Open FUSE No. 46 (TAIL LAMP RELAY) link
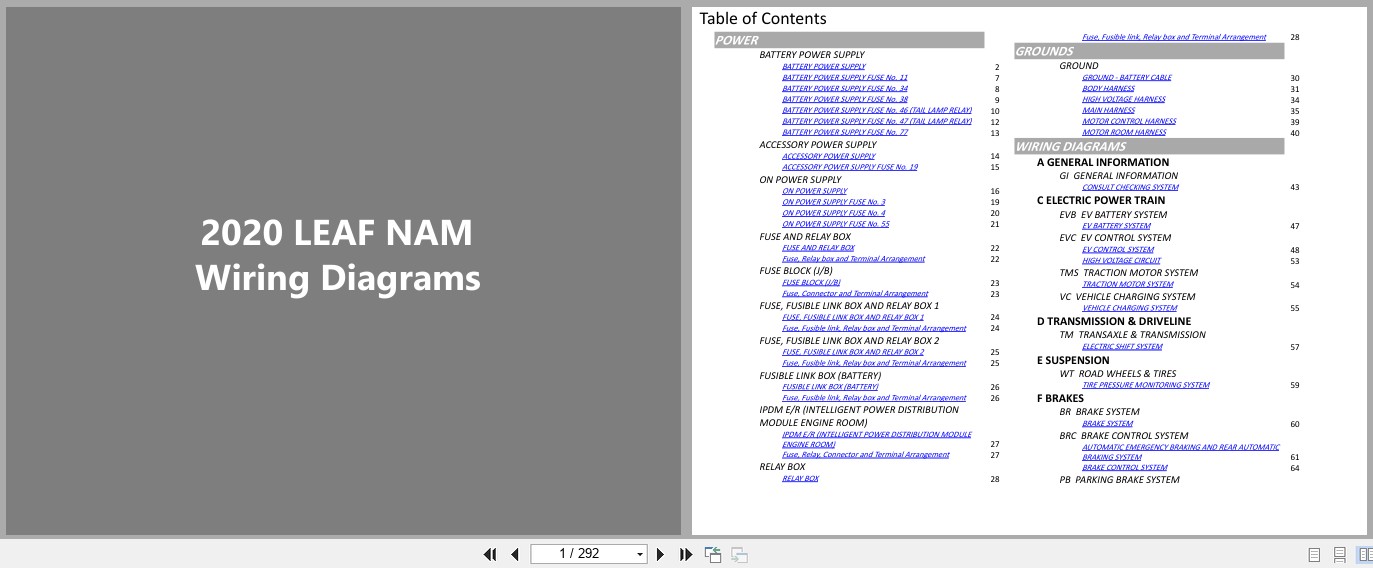The width and height of the screenshot is (1373, 568). (x=877, y=110)
